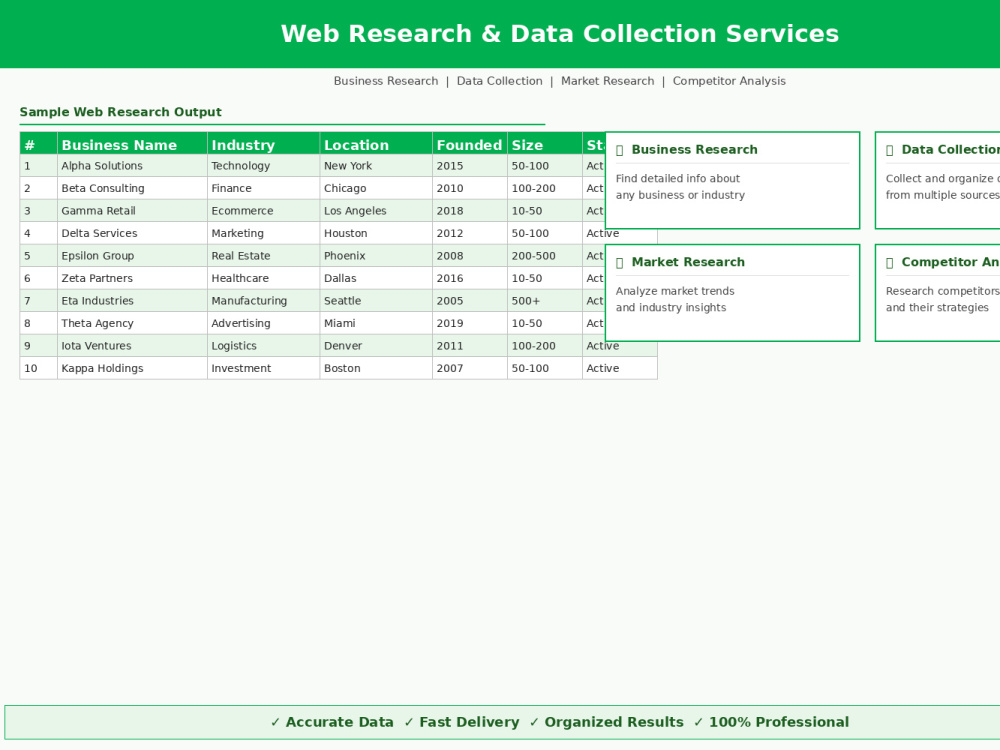Select the Eta Industries cell
The height and width of the screenshot is (750, 1000).
pyautogui.click(x=132, y=300)
